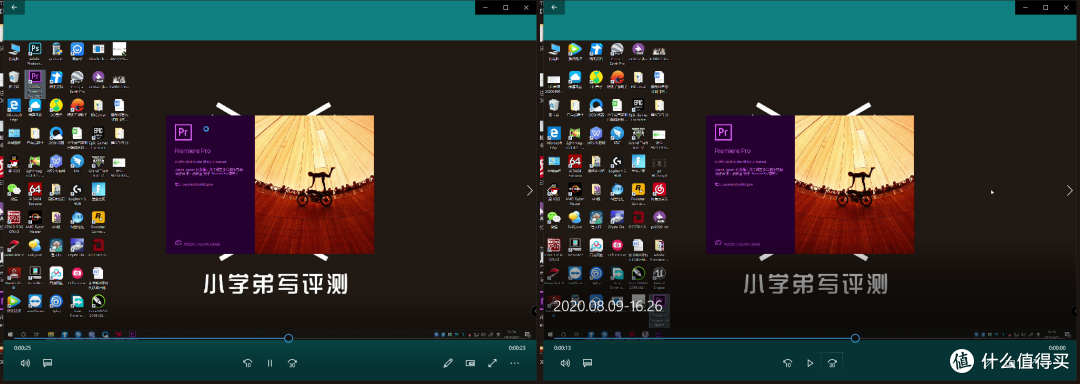Open volume control in left player
Viewport: 1080px width, 384px height.
(x=25, y=363)
